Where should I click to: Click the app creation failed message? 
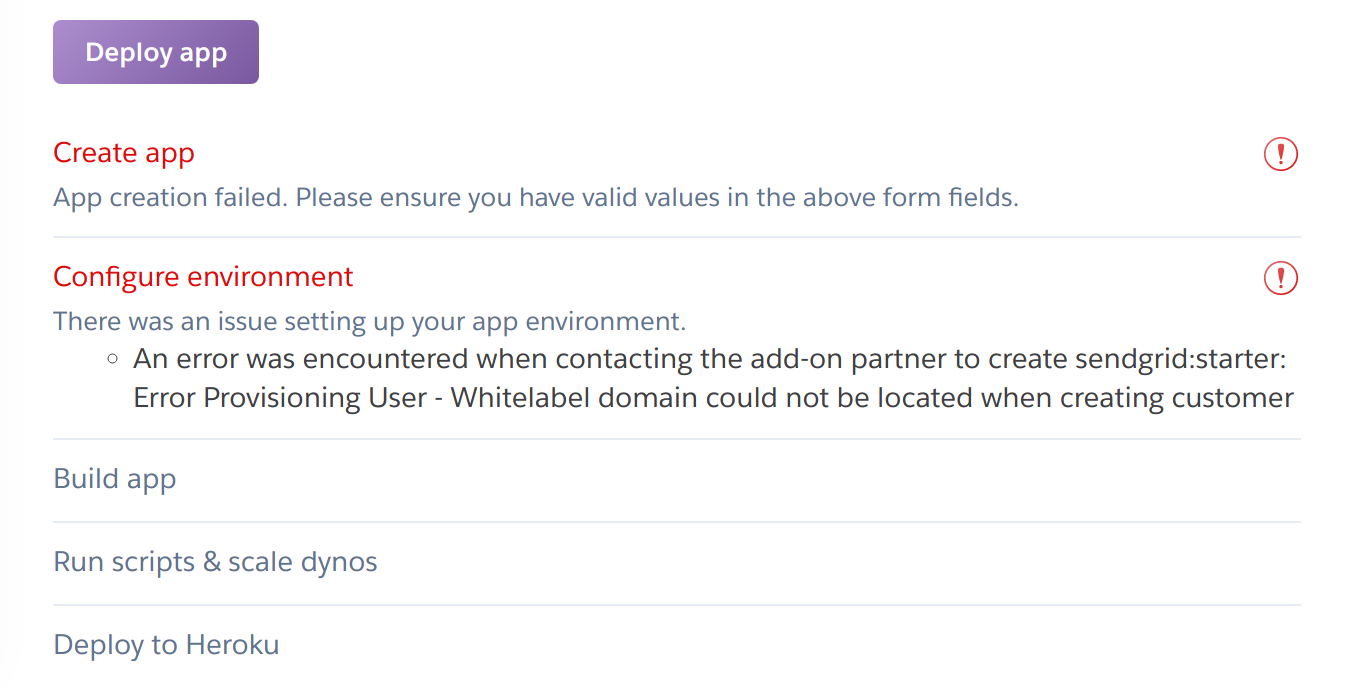[x=535, y=197]
